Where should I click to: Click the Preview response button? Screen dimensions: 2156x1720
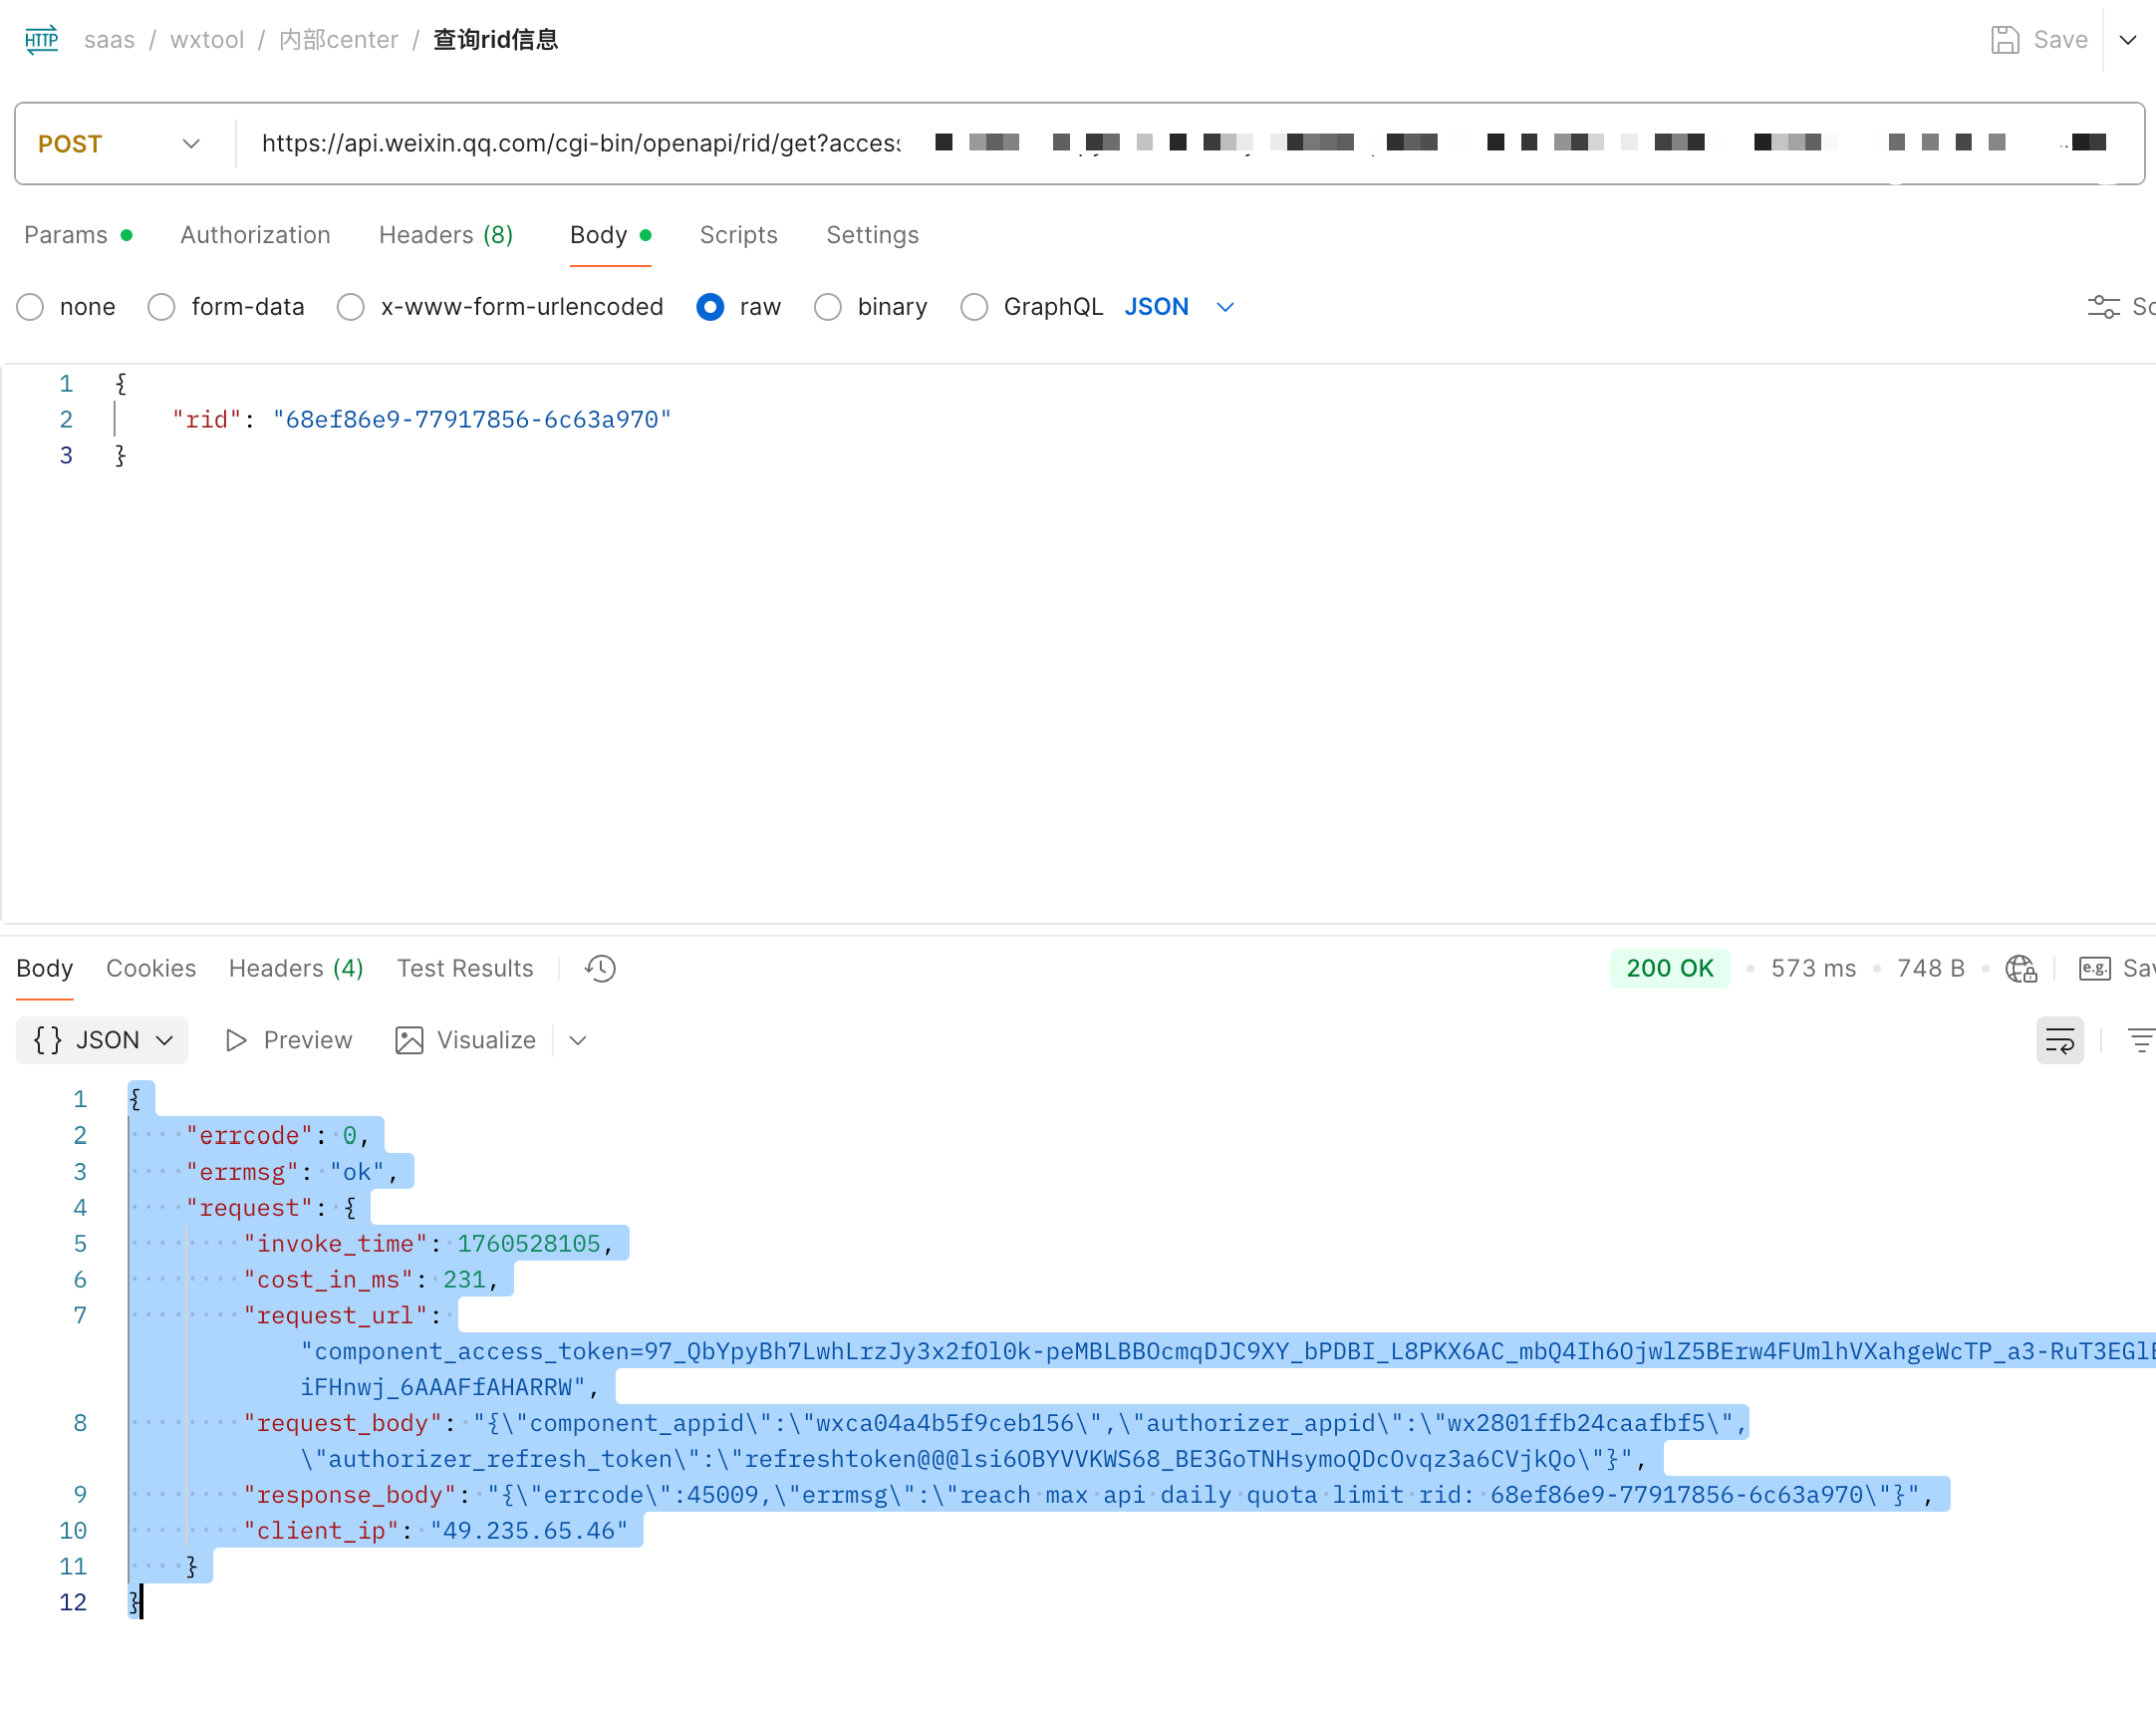tap(289, 1040)
